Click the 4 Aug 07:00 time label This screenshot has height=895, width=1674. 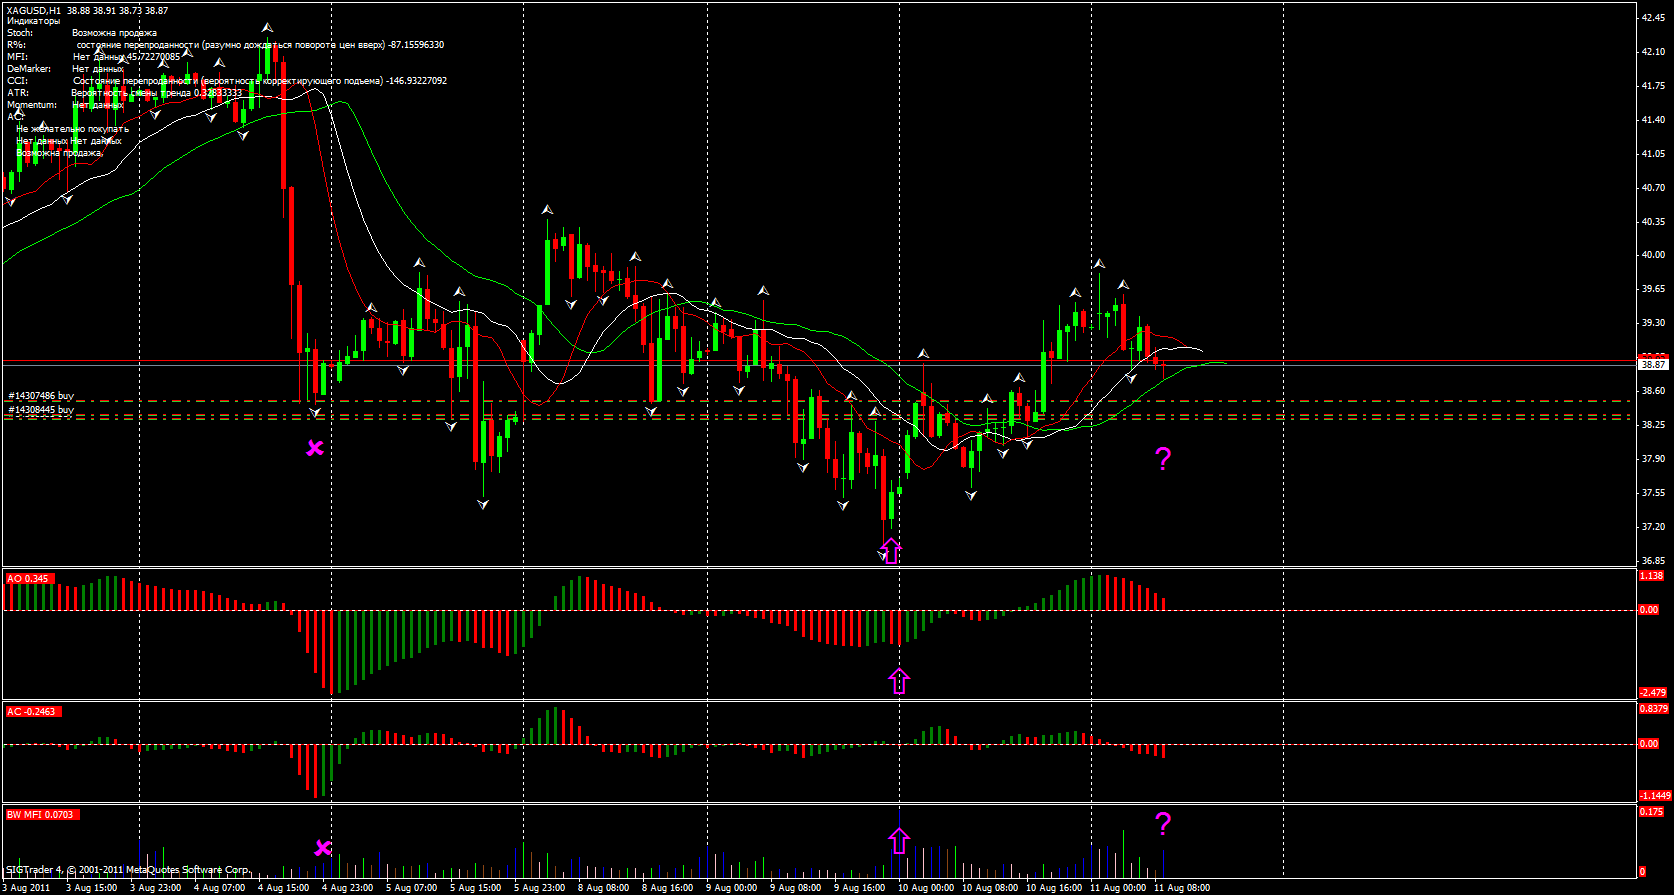(219, 888)
